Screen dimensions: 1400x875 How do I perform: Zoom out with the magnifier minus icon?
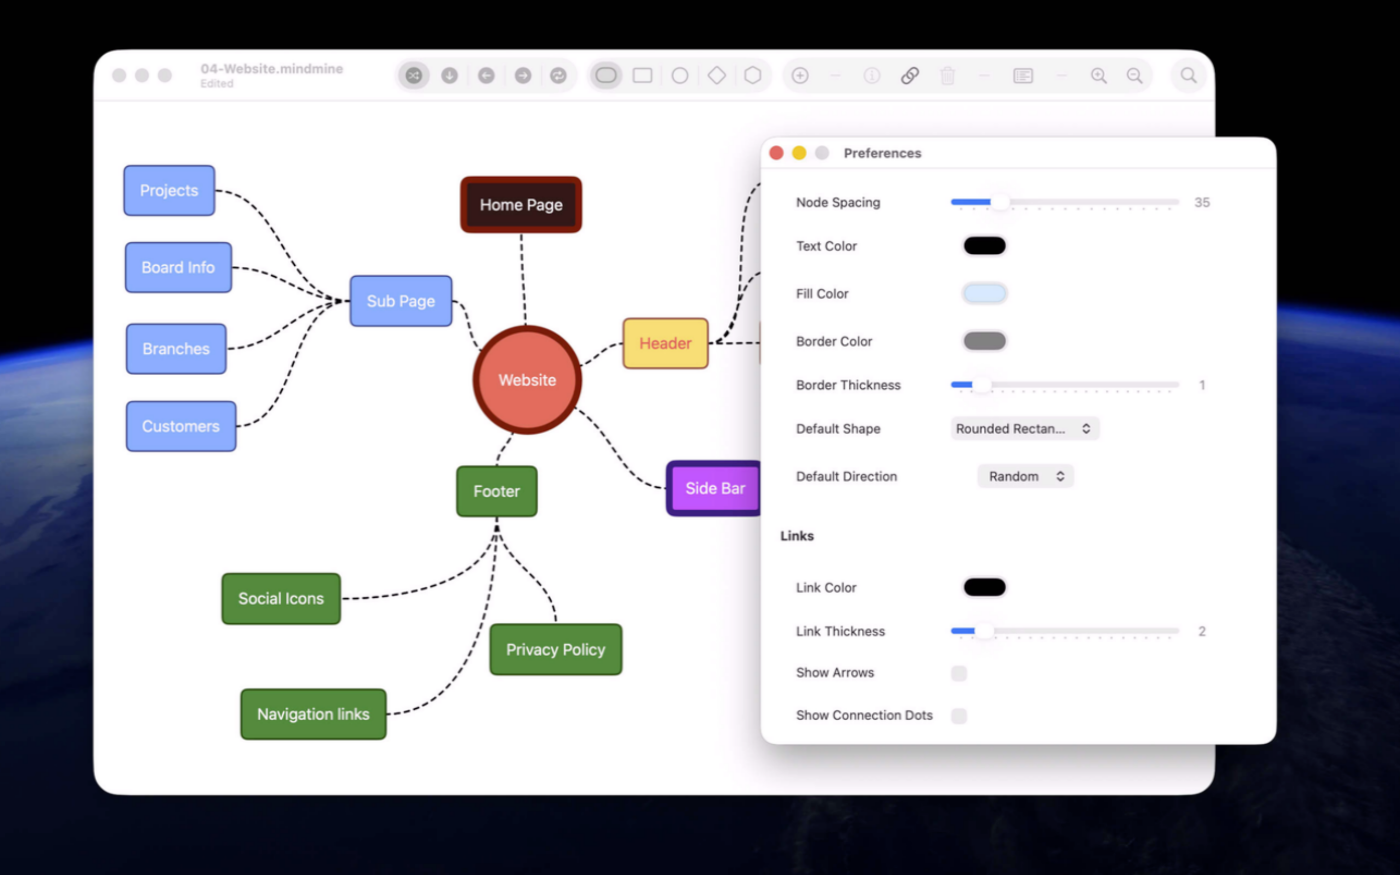(1135, 75)
